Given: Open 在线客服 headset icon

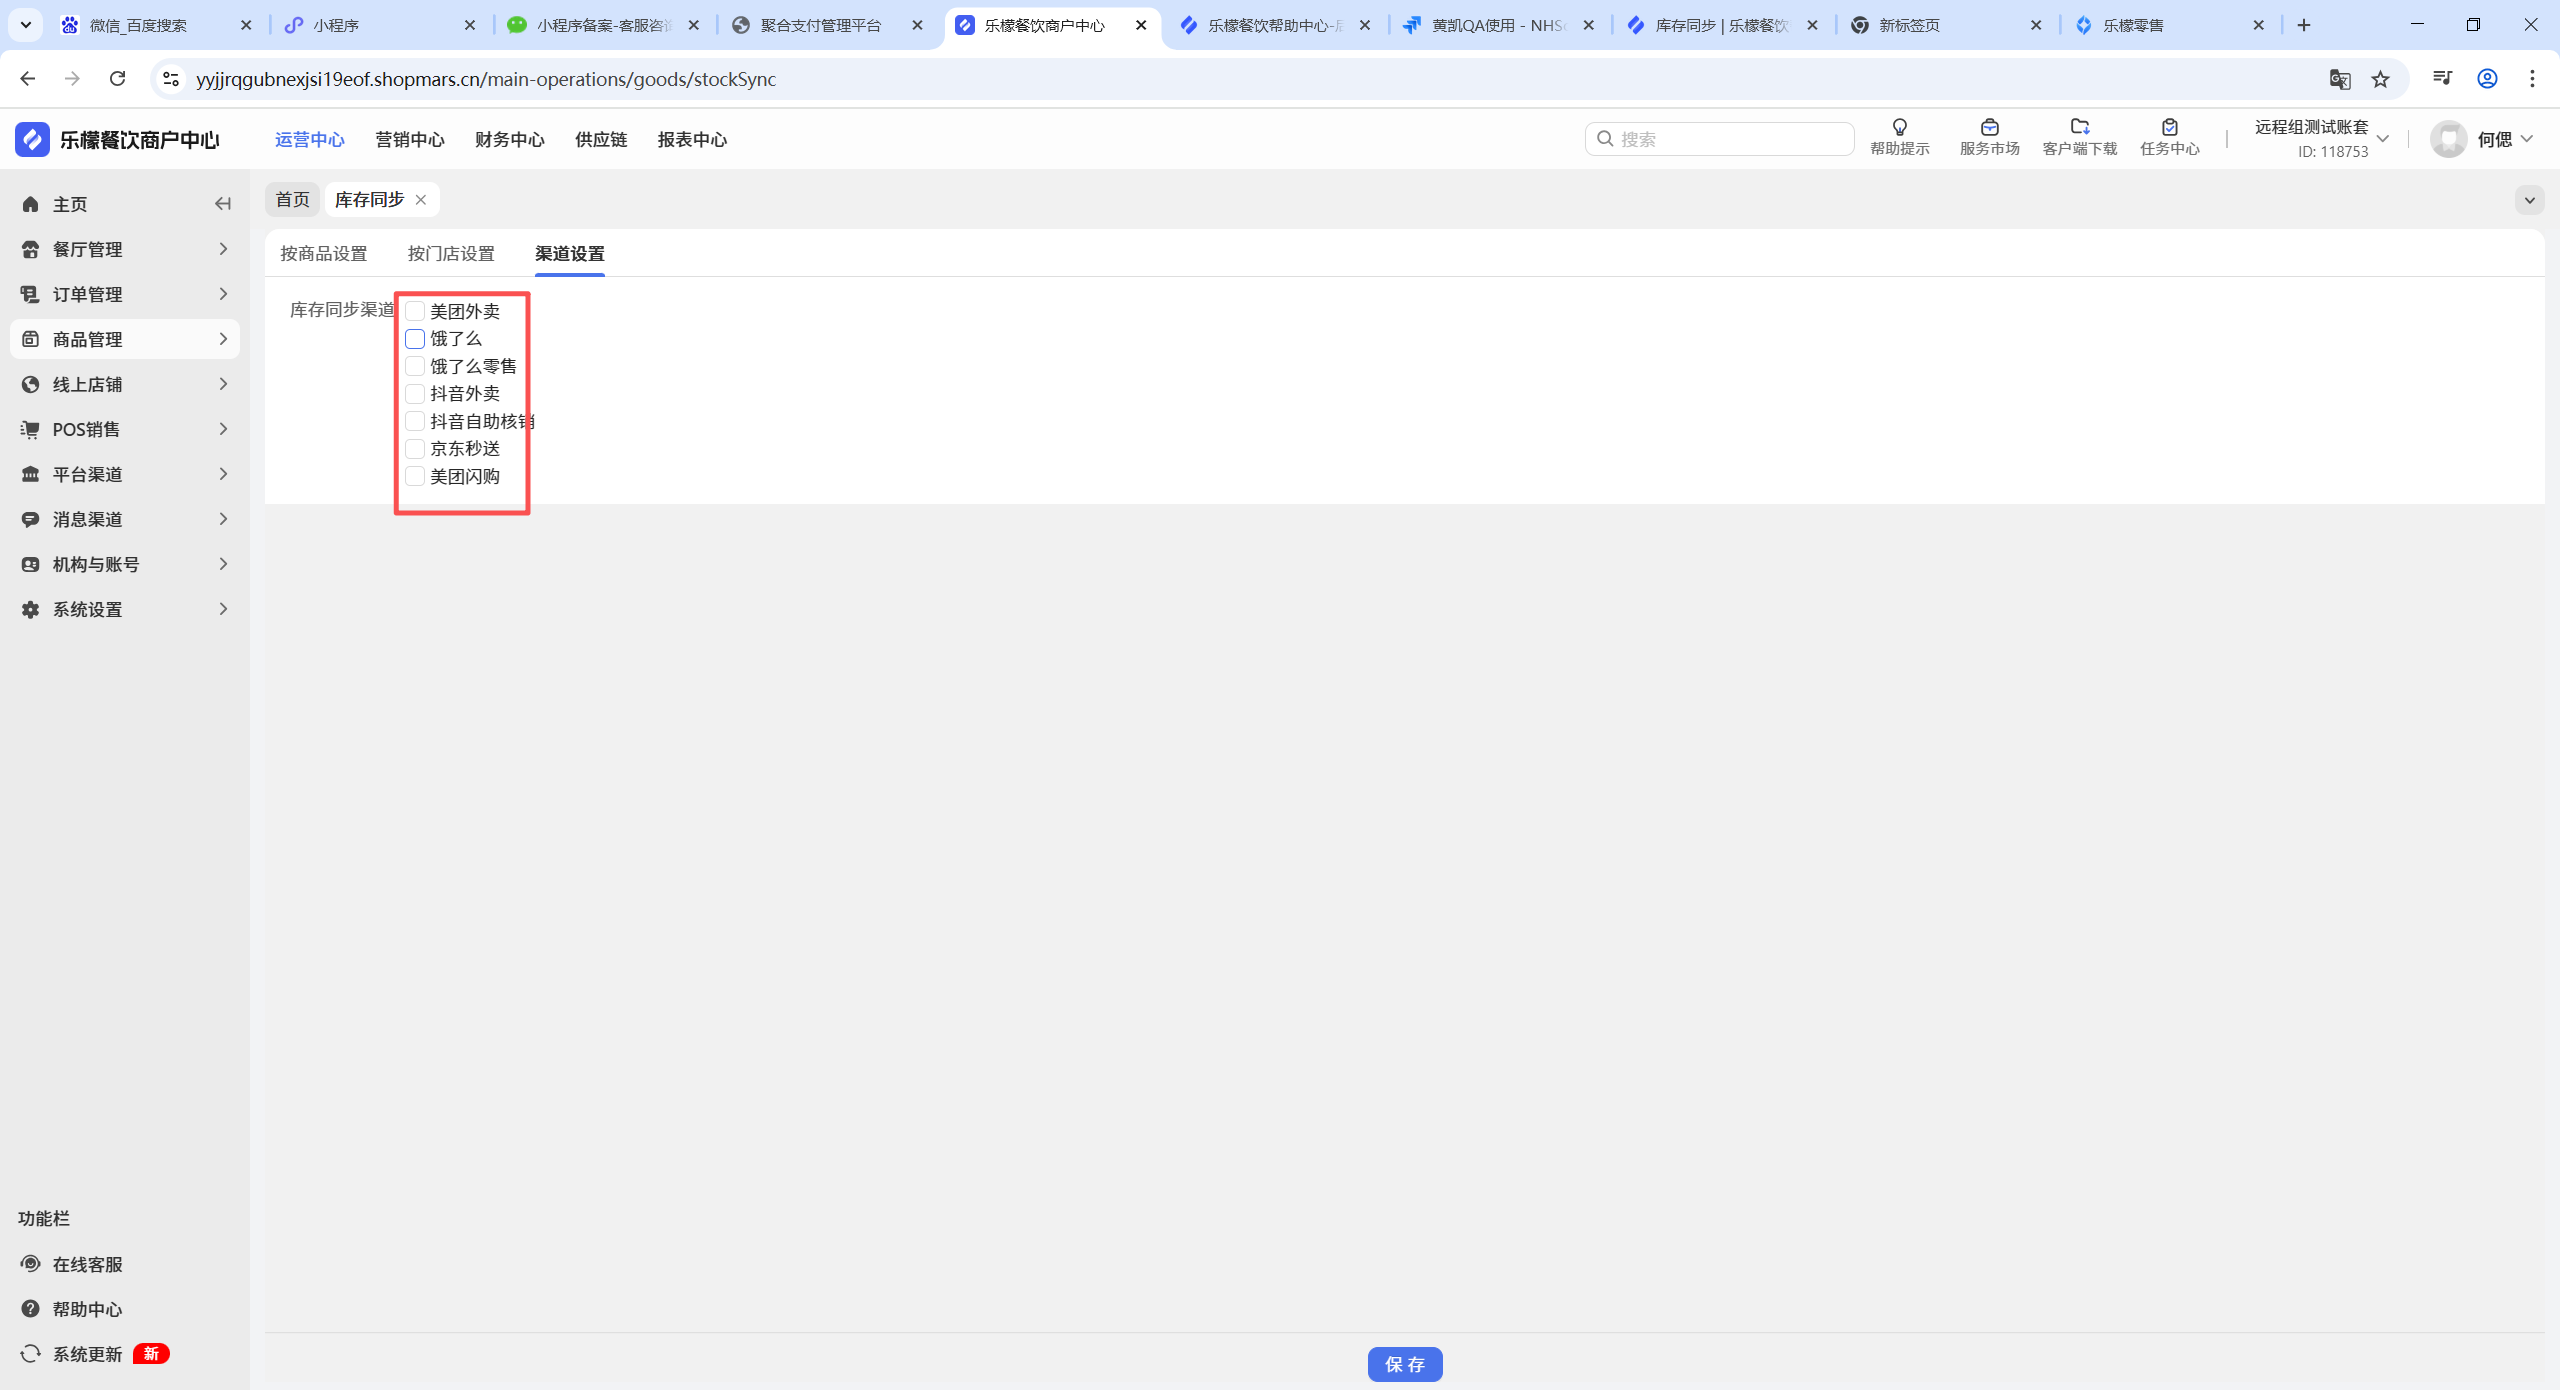Looking at the screenshot, I should (31, 1264).
